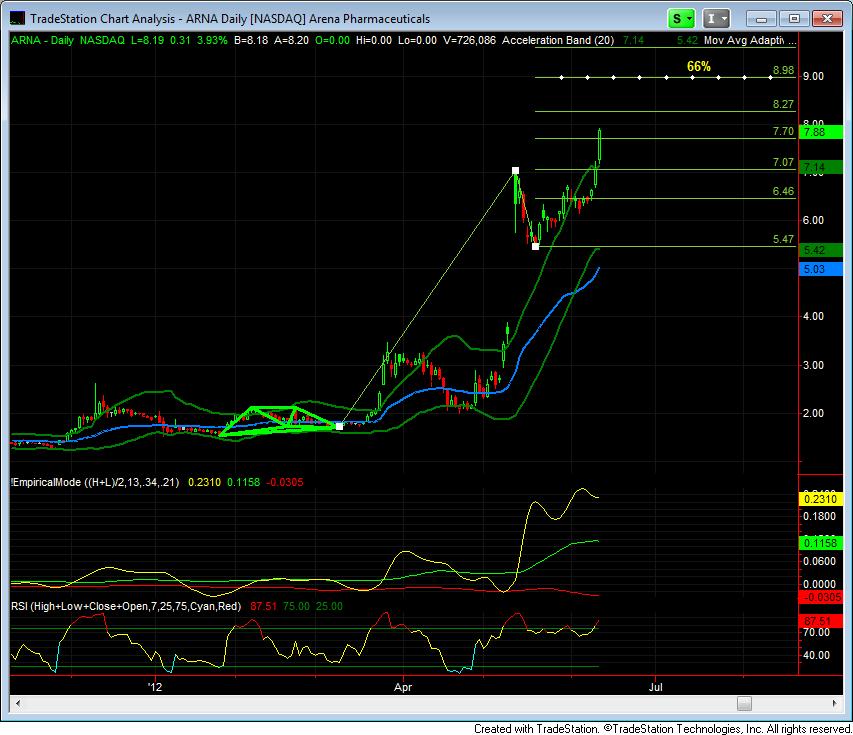Click the 9.00 price axis value
The height and width of the screenshot is (735, 853).
coord(813,76)
